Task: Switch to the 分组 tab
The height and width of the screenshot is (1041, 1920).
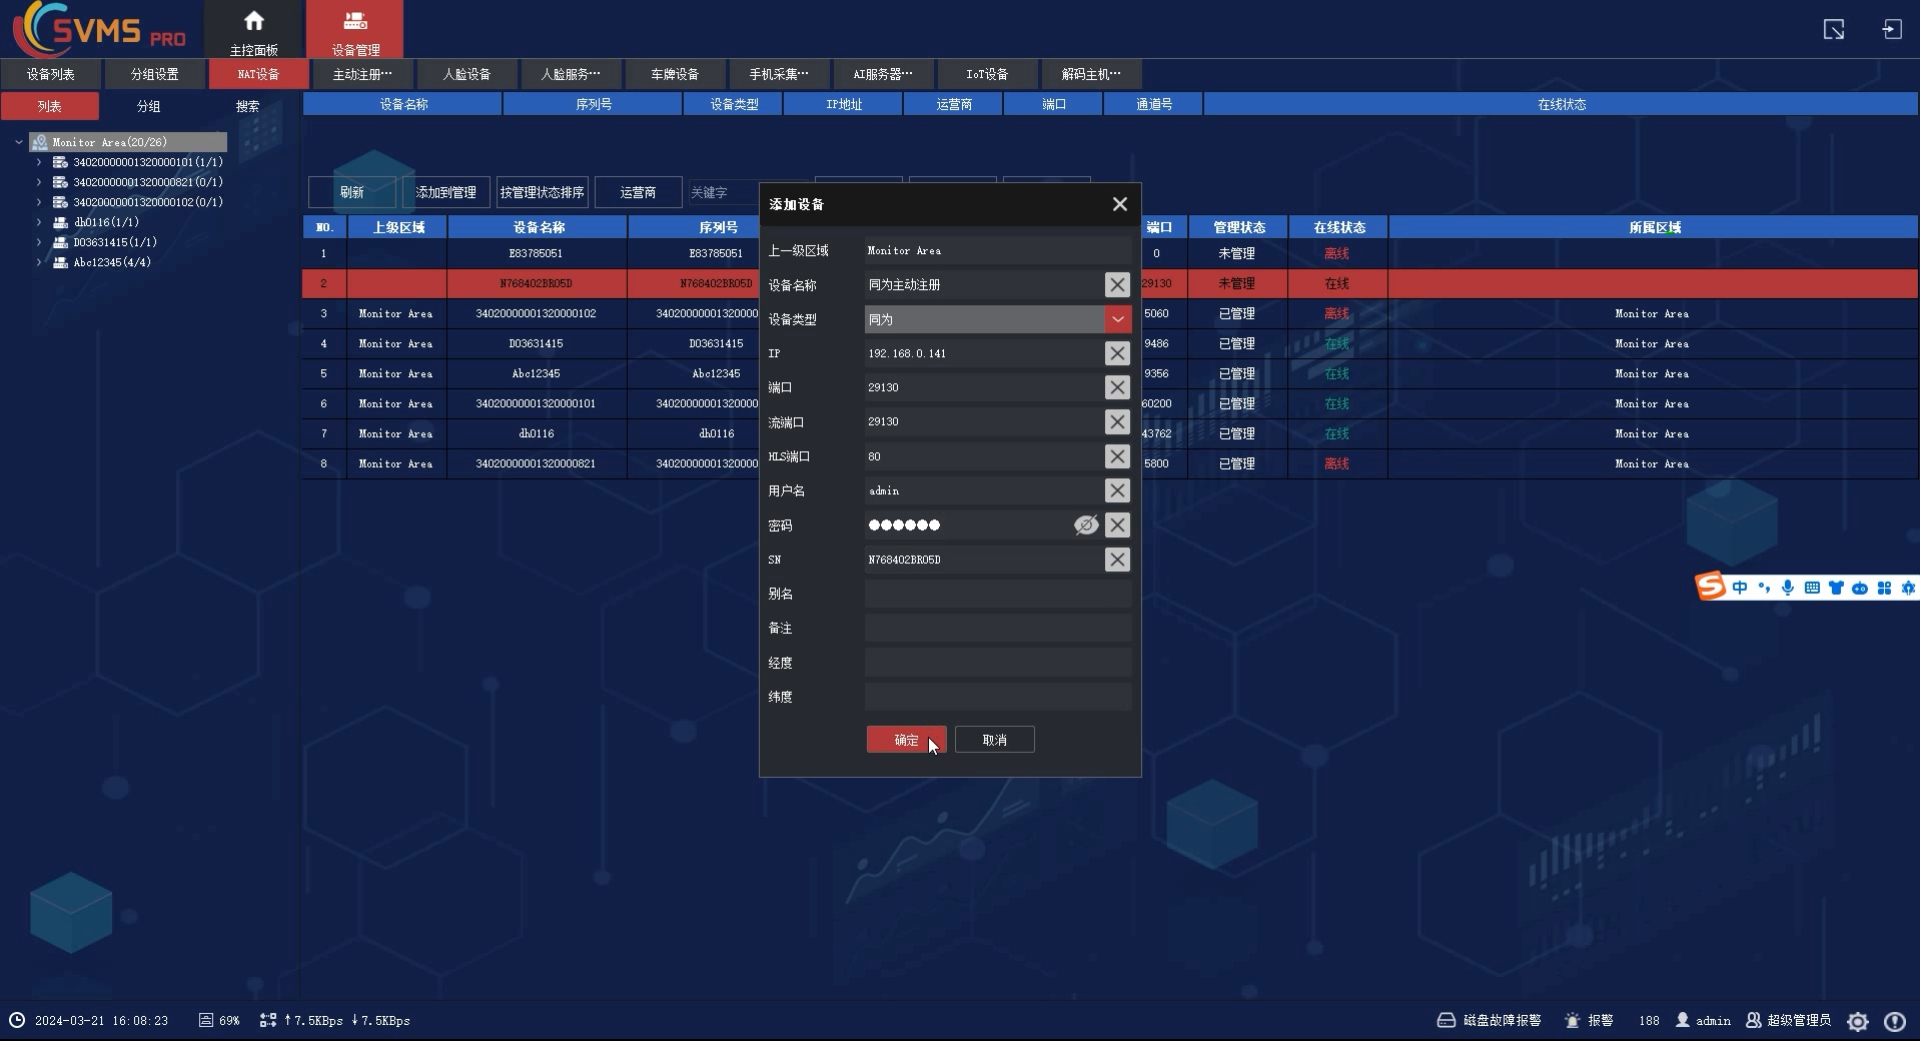Action: [x=148, y=106]
